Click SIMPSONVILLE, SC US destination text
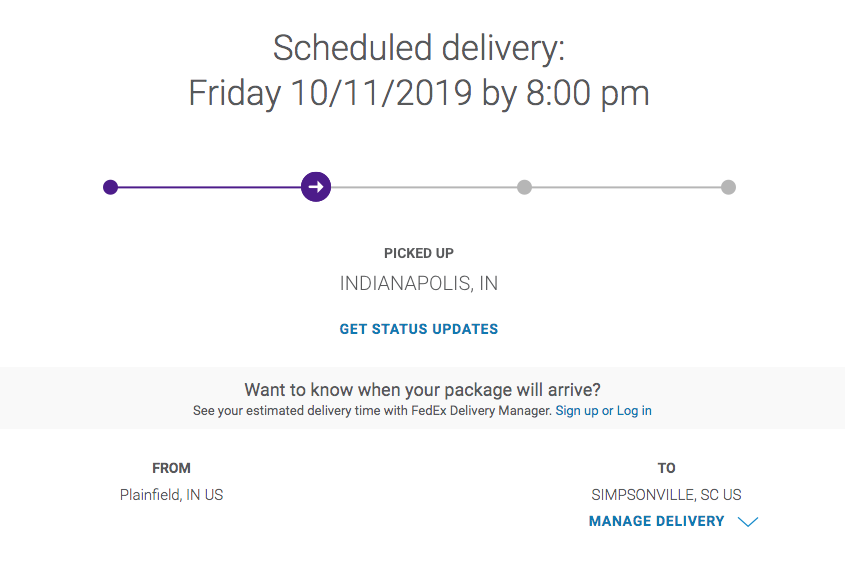This screenshot has width=845, height=563. (x=666, y=495)
